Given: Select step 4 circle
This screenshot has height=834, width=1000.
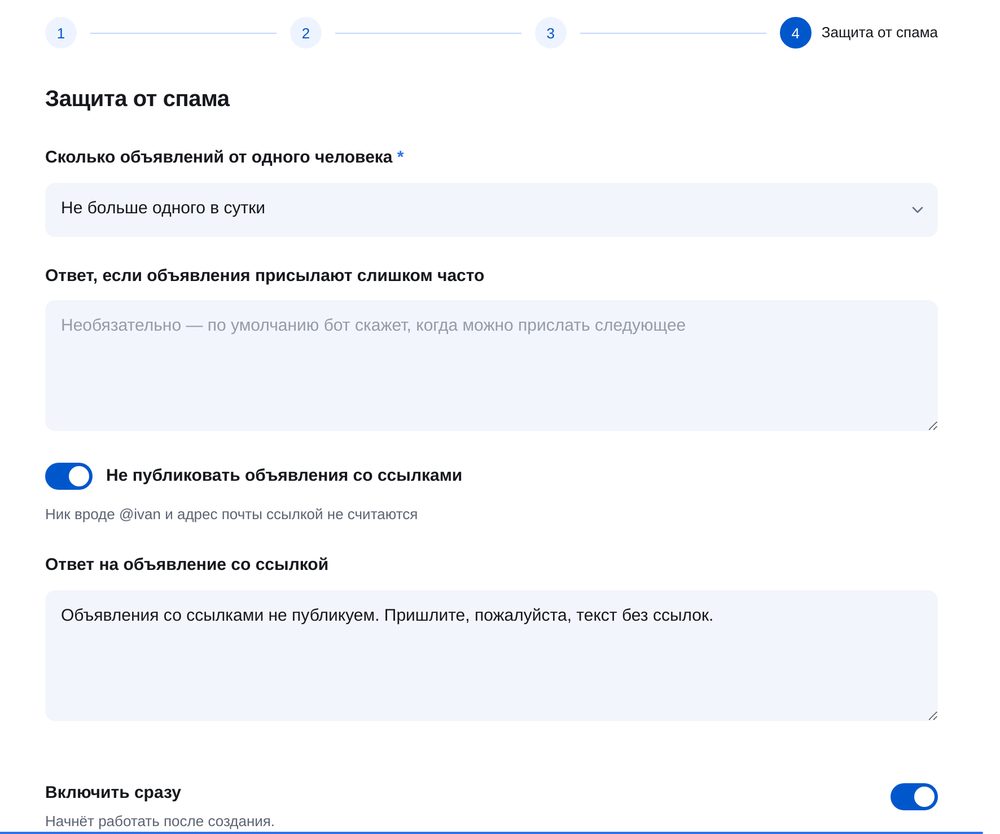Looking at the screenshot, I should (x=795, y=33).
